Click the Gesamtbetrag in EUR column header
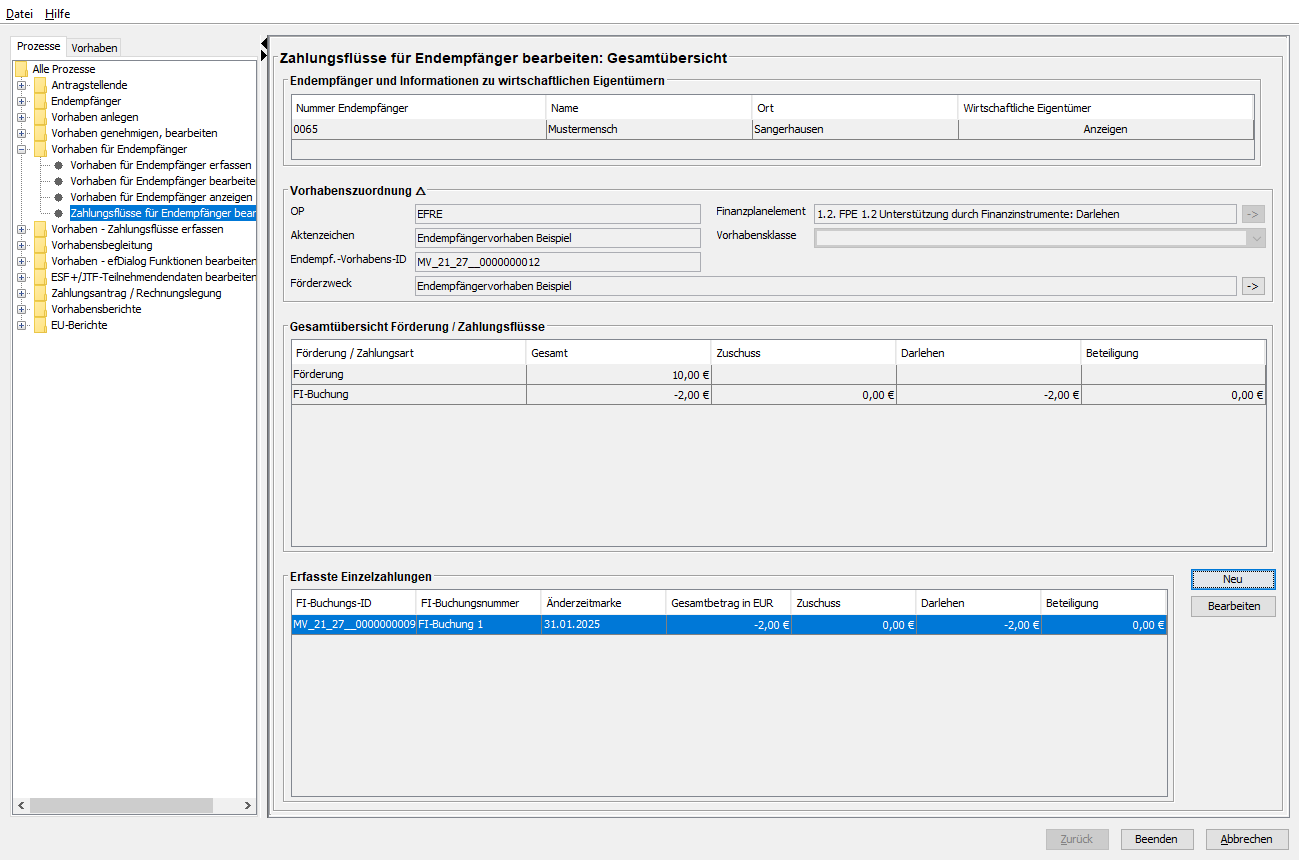This screenshot has height=860, width=1299. point(728,603)
